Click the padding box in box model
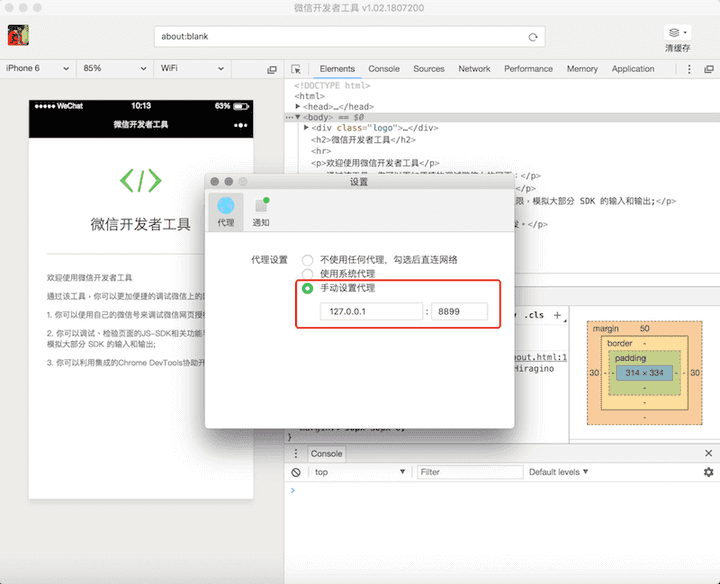The image size is (720, 584). coord(645,373)
